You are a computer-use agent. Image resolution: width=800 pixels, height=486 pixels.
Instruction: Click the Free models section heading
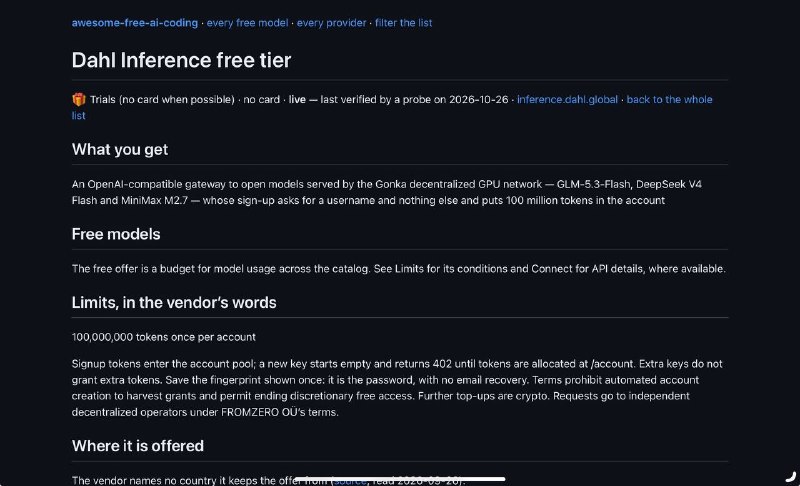click(116, 234)
